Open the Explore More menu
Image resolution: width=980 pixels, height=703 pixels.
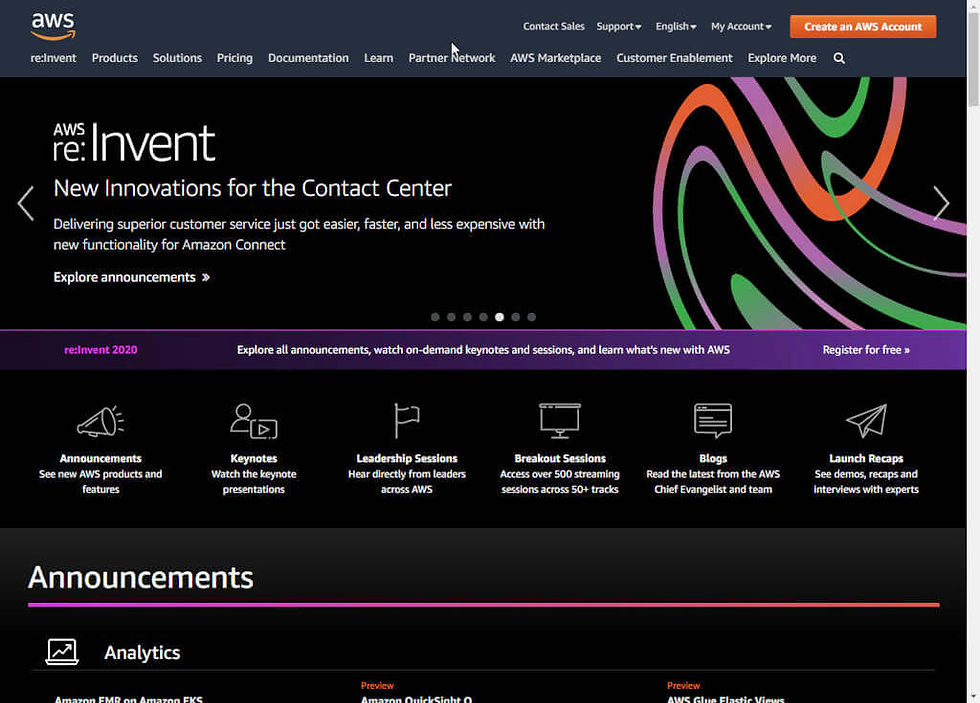click(x=782, y=58)
